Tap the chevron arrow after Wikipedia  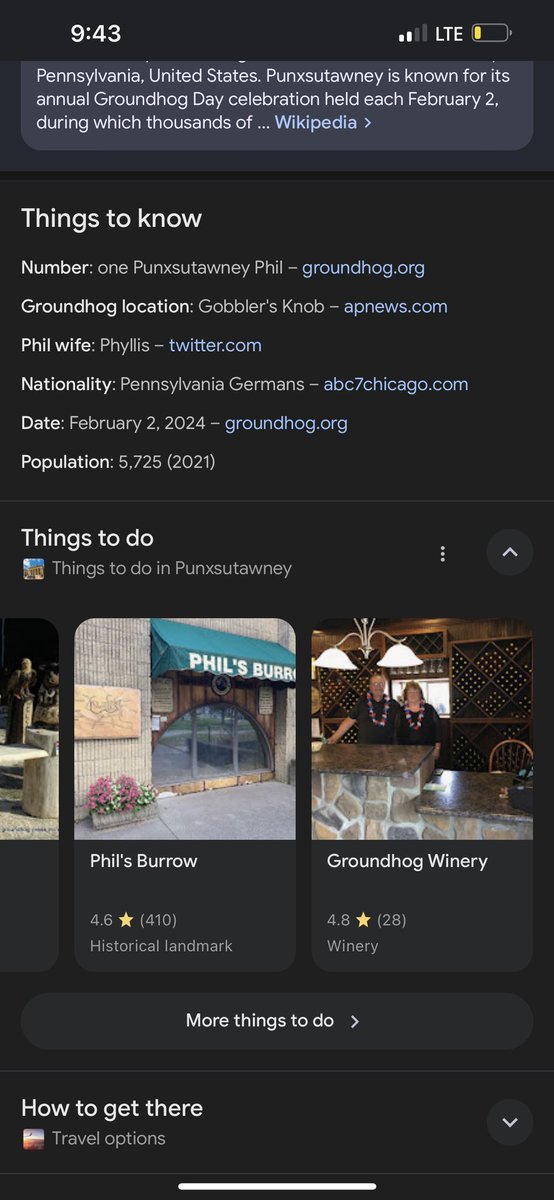[368, 123]
